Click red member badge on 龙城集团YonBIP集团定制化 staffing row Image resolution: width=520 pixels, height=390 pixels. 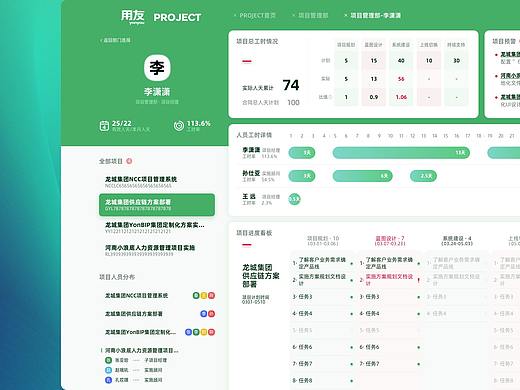pos(211,332)
